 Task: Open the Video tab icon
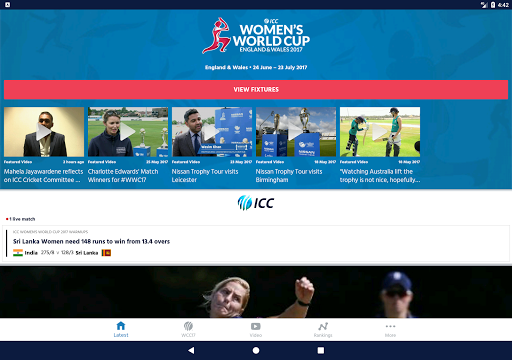256,326
